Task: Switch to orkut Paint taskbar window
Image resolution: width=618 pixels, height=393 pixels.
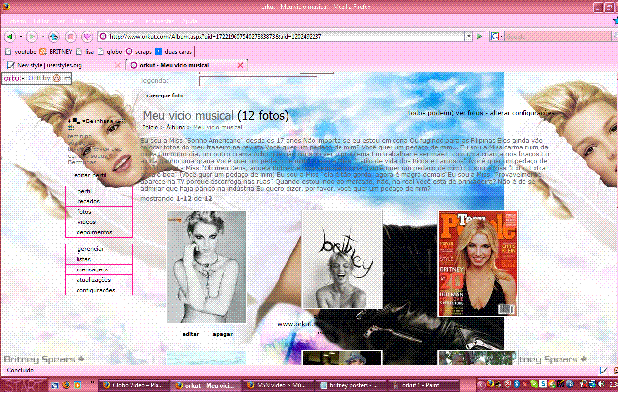Action: [423, 385]
